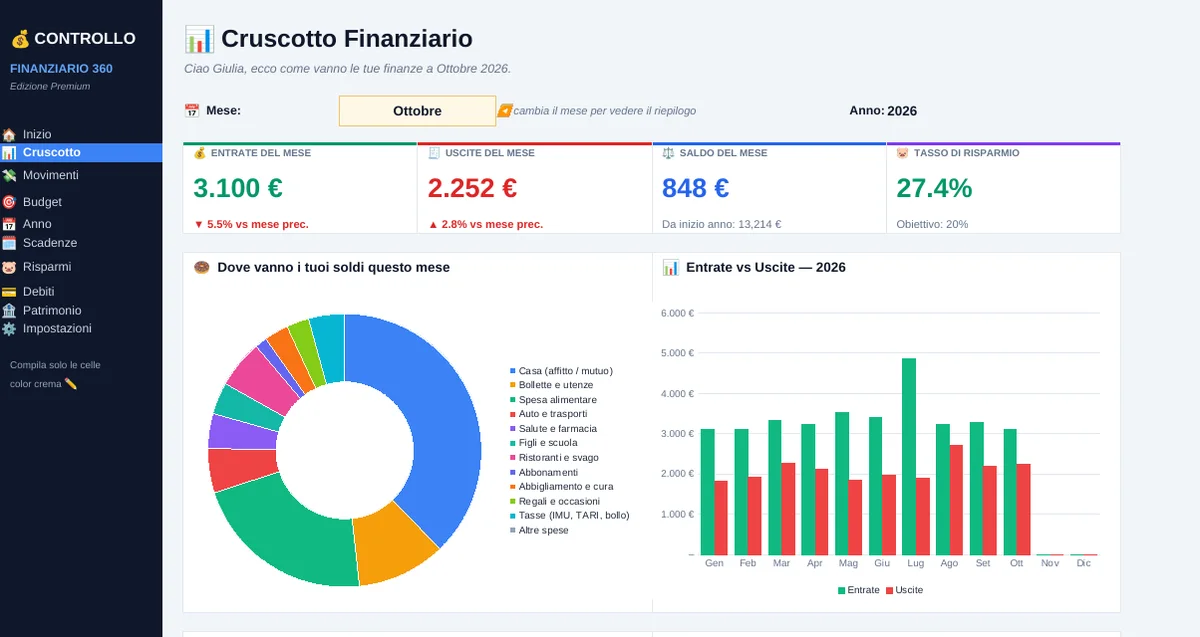Click the calendar icon next to Mese label

tap(192, 111)
